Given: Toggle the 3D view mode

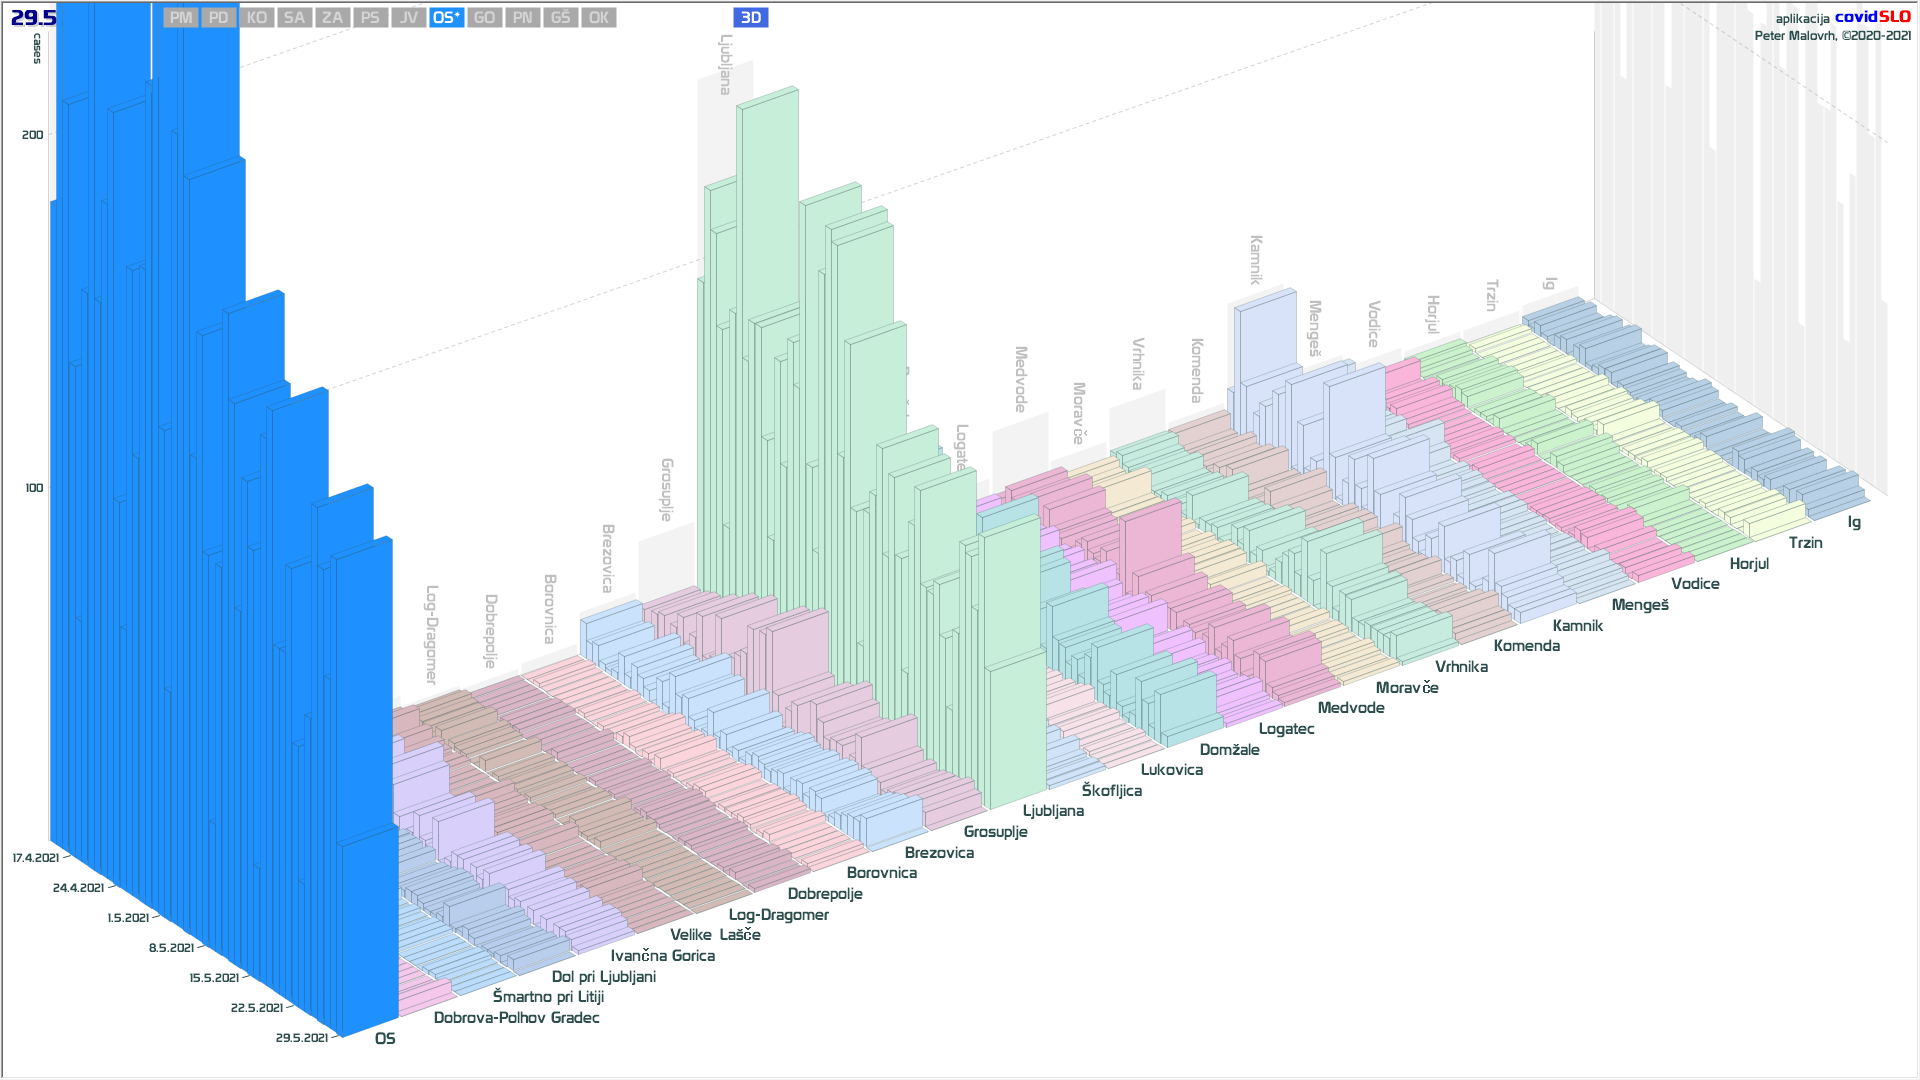Looking at the screenshot, I should pos(750,18).
